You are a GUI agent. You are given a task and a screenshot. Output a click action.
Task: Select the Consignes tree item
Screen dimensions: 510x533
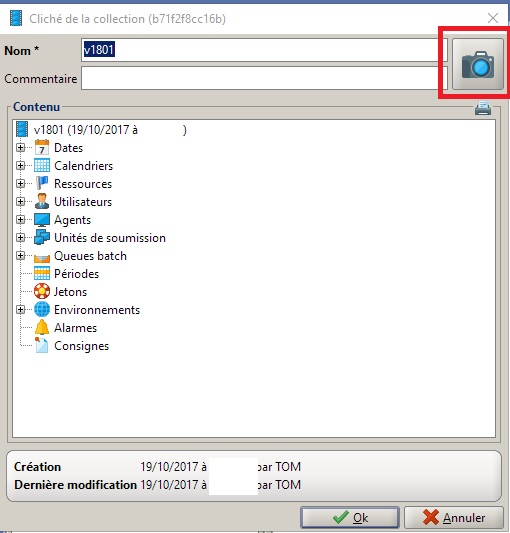point(82,346)
